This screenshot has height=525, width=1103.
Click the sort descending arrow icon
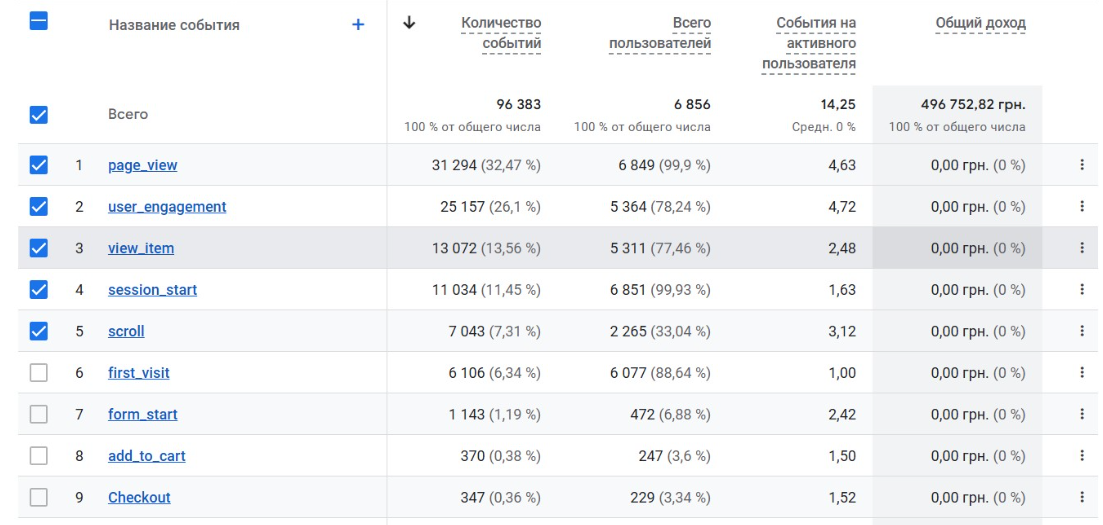point(408,23)
